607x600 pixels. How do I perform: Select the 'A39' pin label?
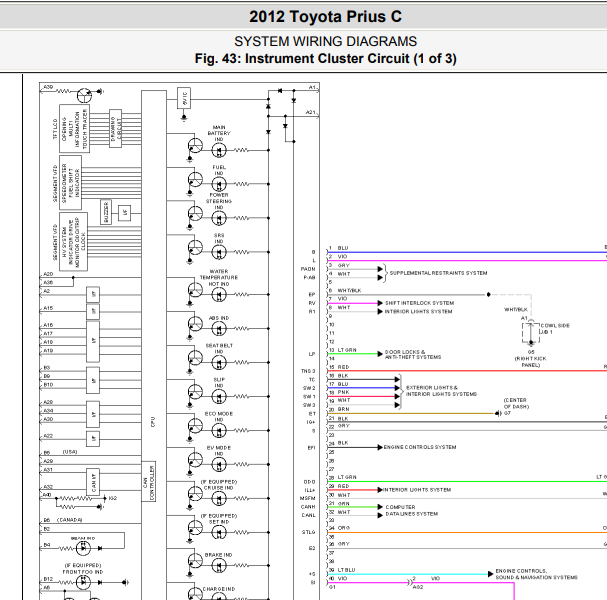[x=48, y=87]
